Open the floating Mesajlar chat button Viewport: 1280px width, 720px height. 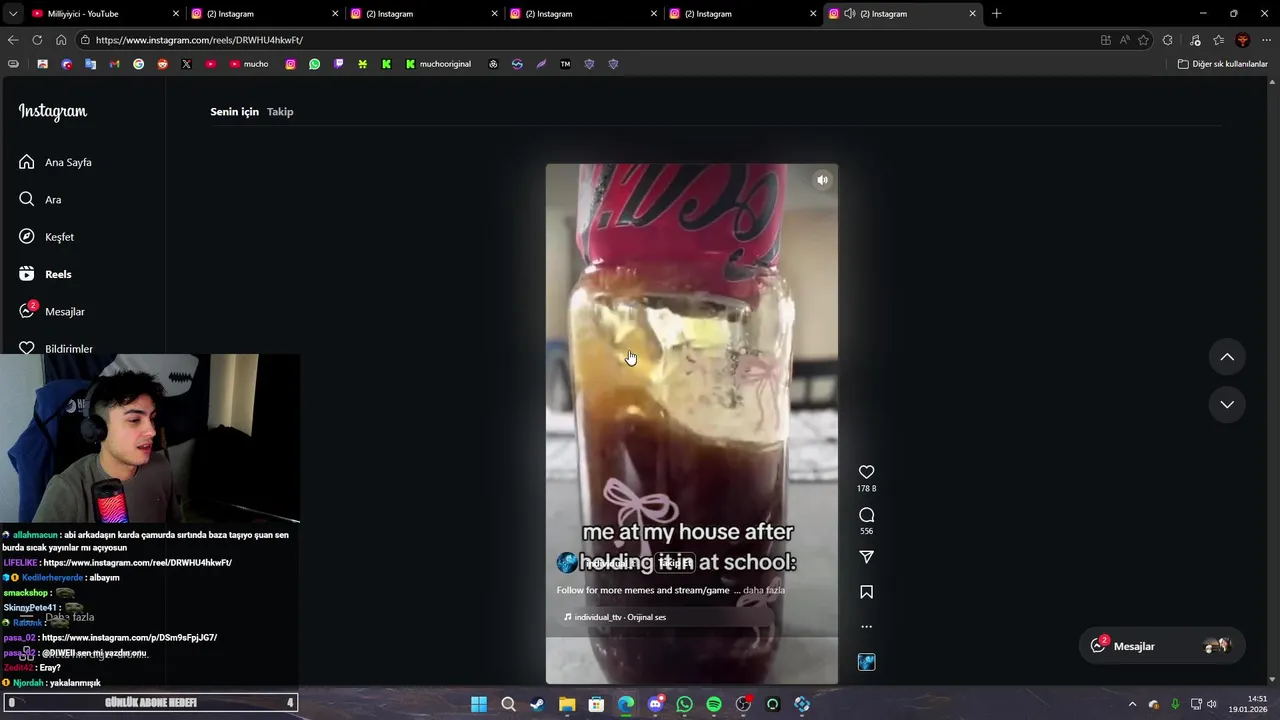pos(1162,646)
